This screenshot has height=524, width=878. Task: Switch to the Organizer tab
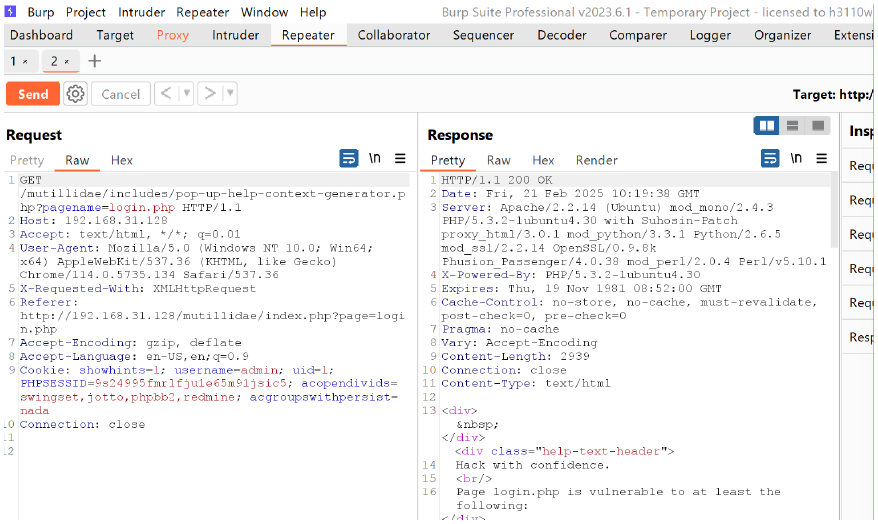[782, 35]
